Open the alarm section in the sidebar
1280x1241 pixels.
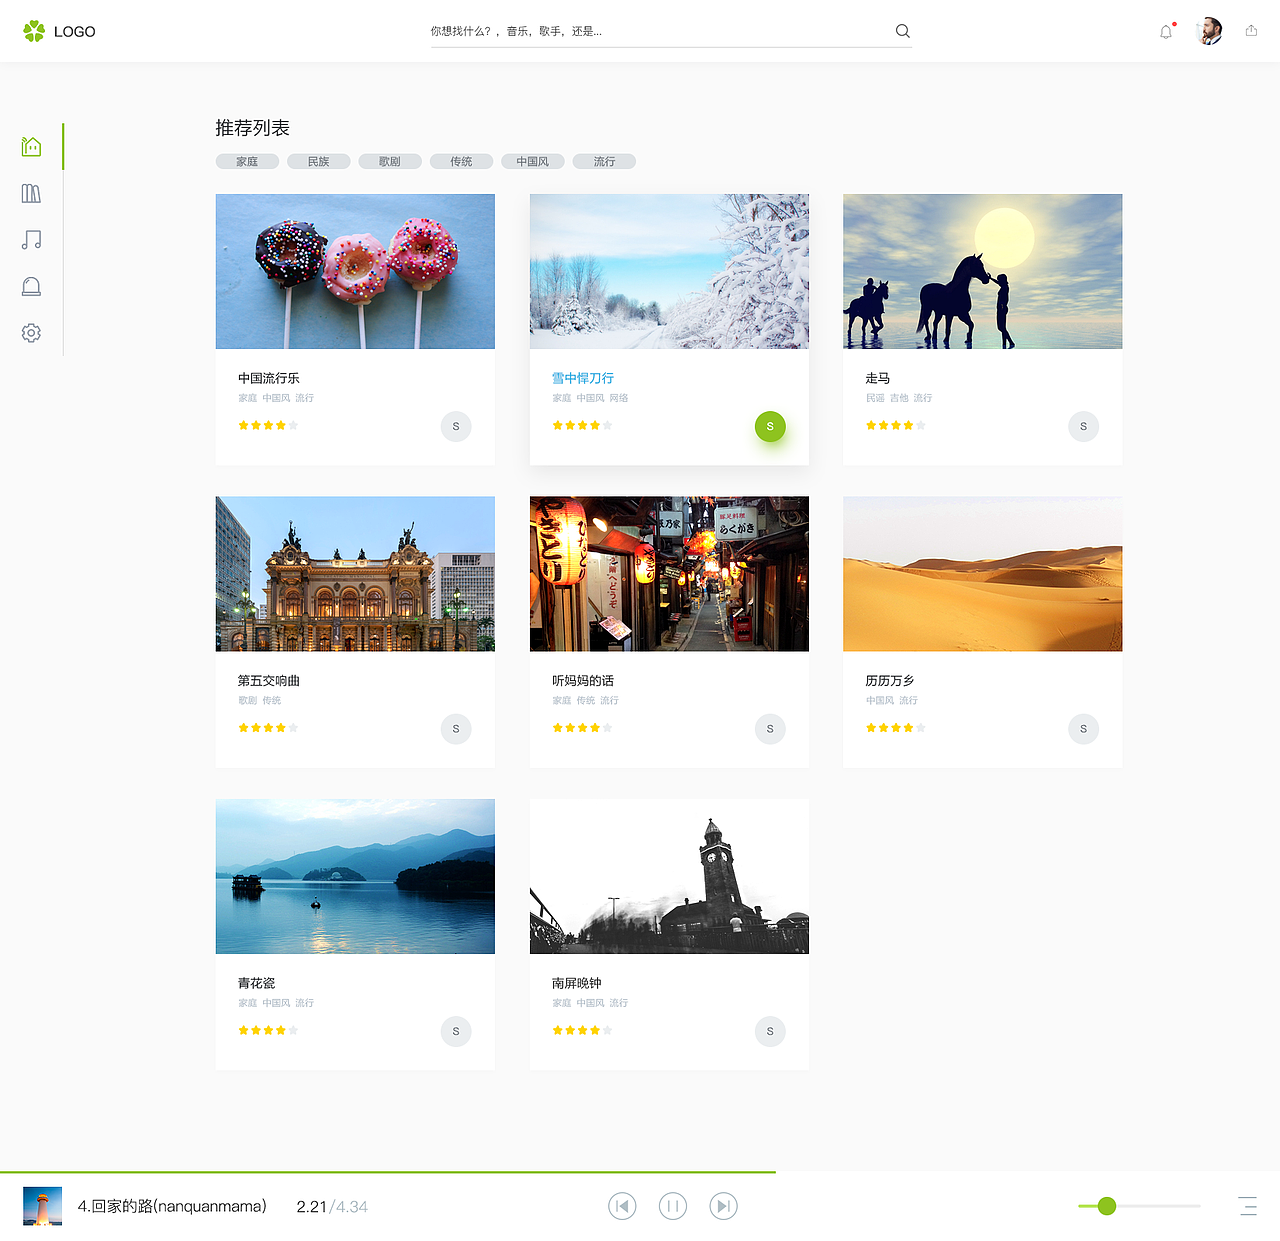[x=31, y=286]
